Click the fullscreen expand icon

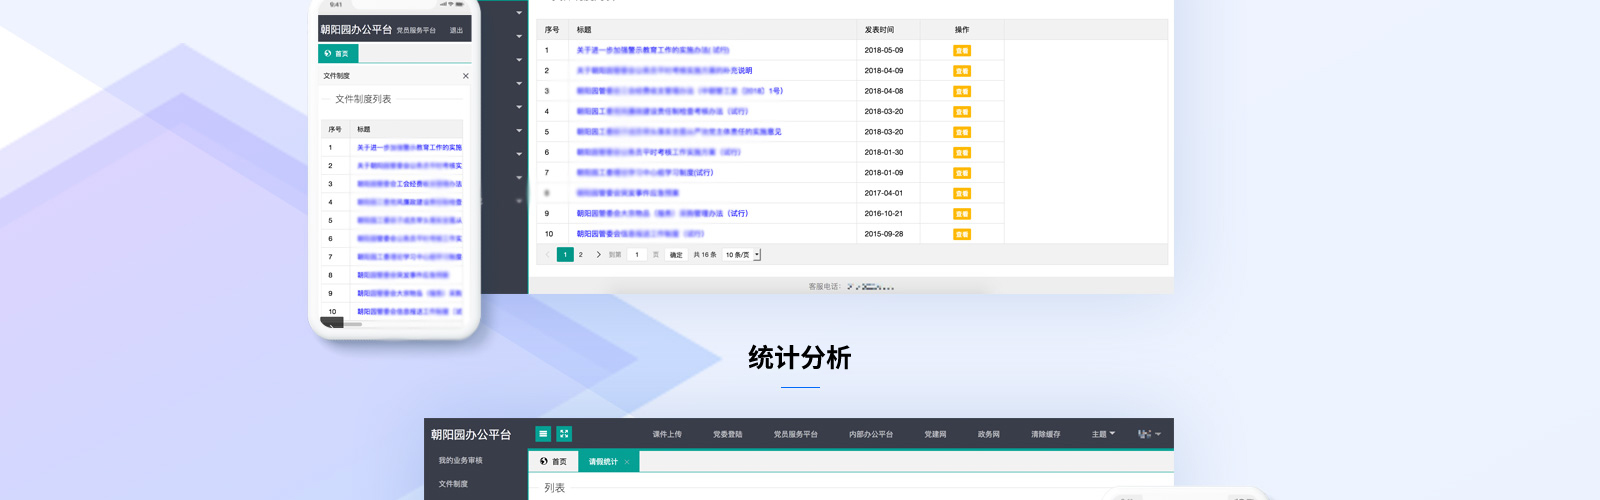pyautogui.click(x=564, y=434)
